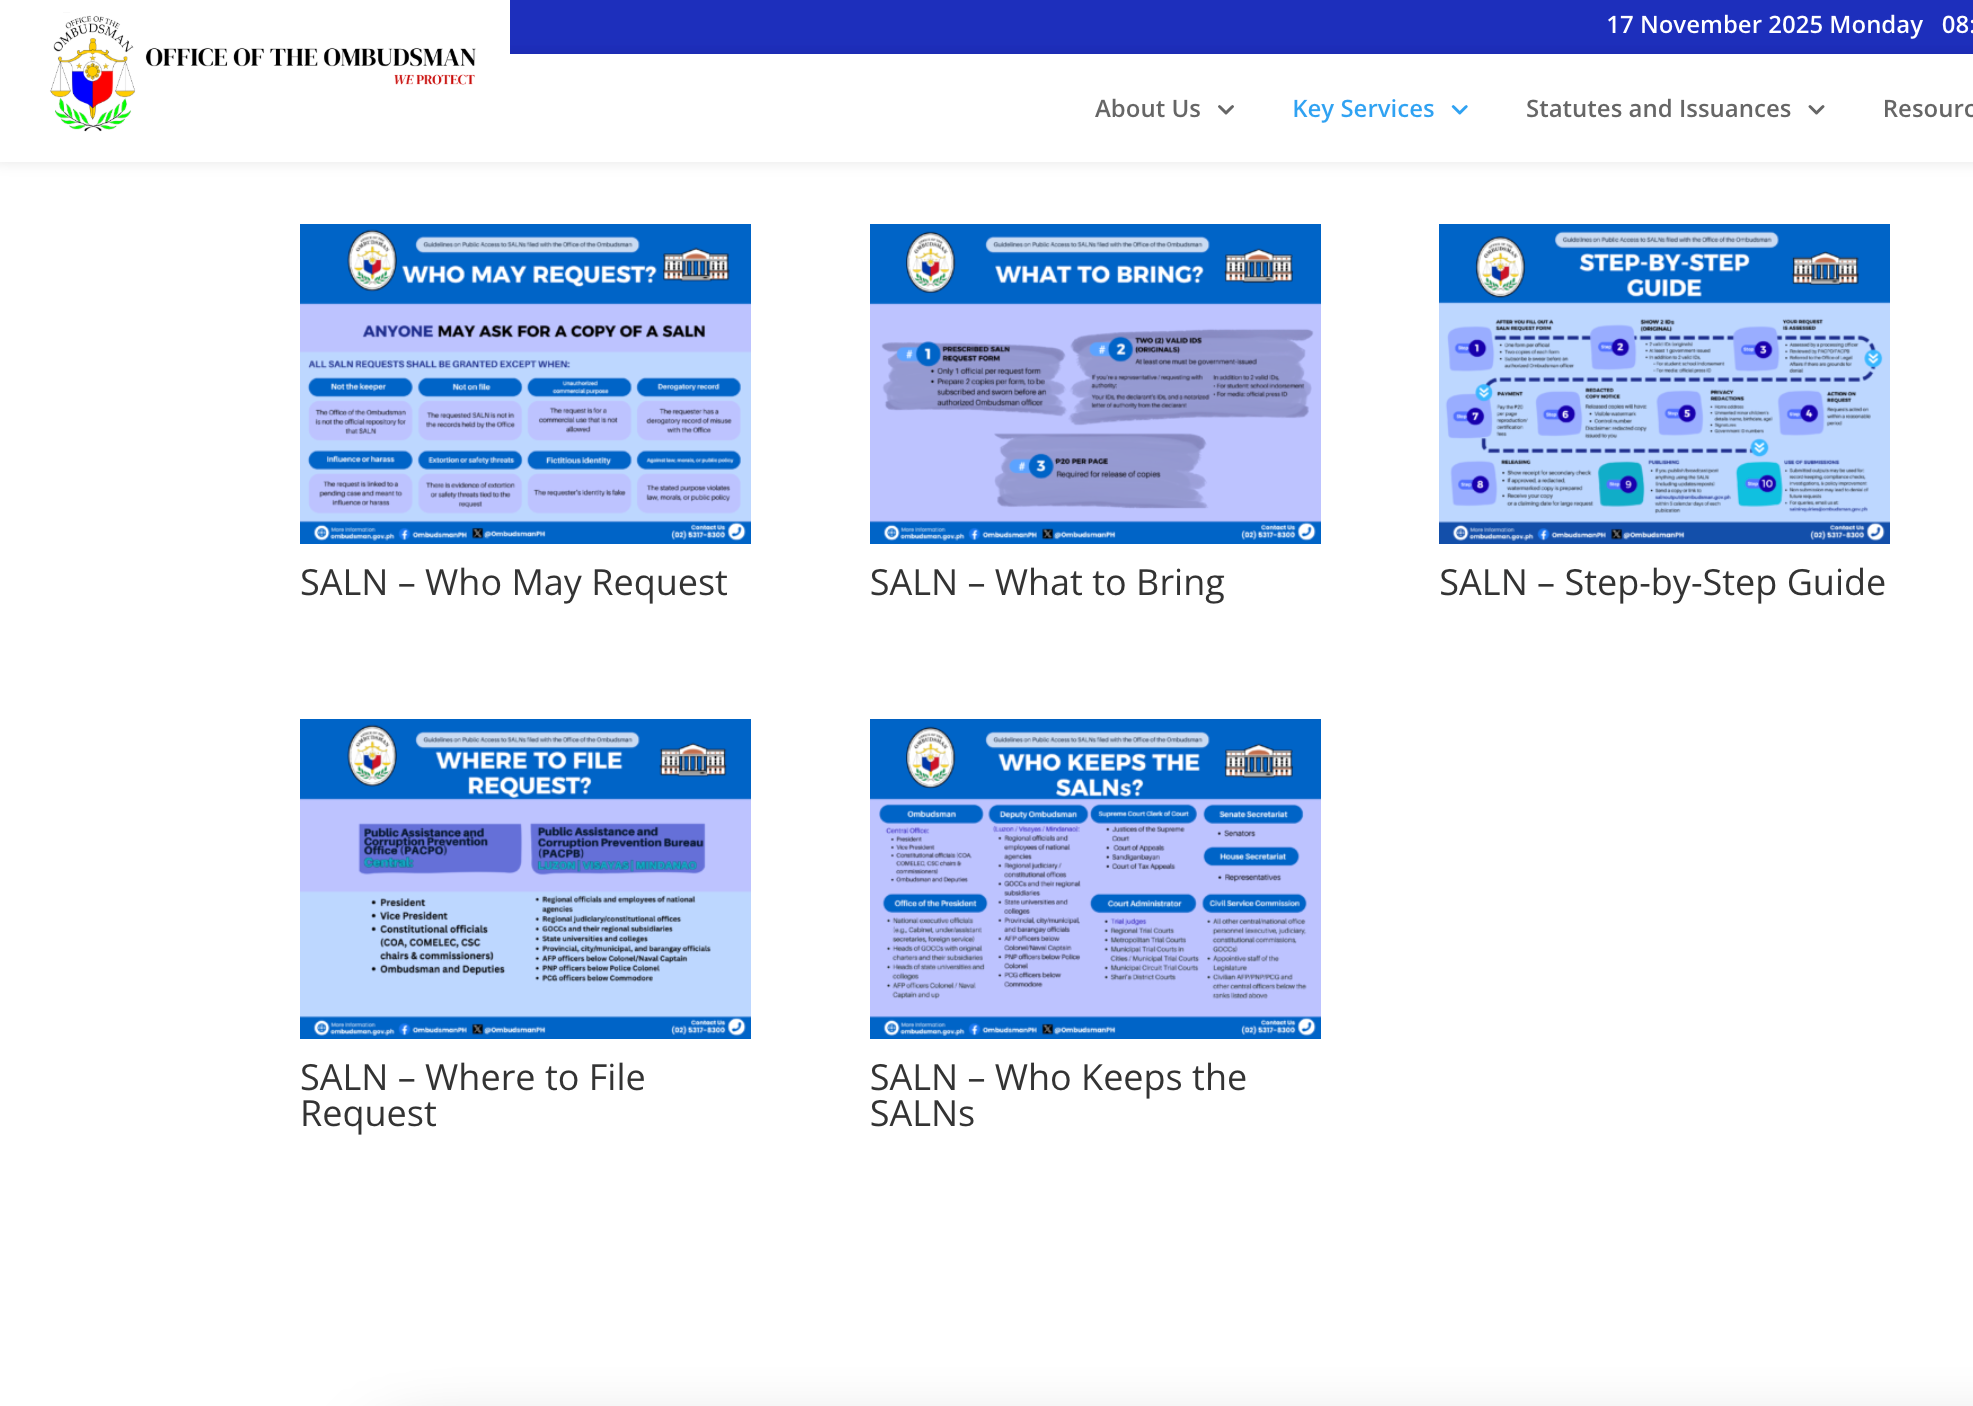
Task: Open the Key Services menu
Action: coord(1362,109)
